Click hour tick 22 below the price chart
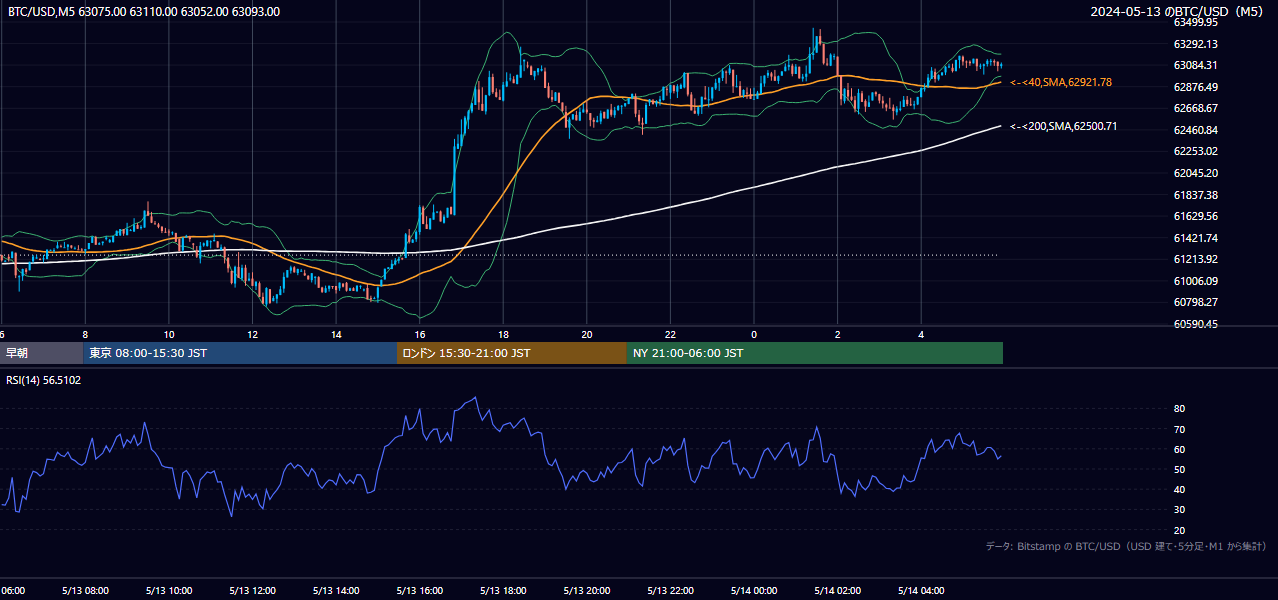Viewport: 1278px width, 600px height. coord(671,334)
